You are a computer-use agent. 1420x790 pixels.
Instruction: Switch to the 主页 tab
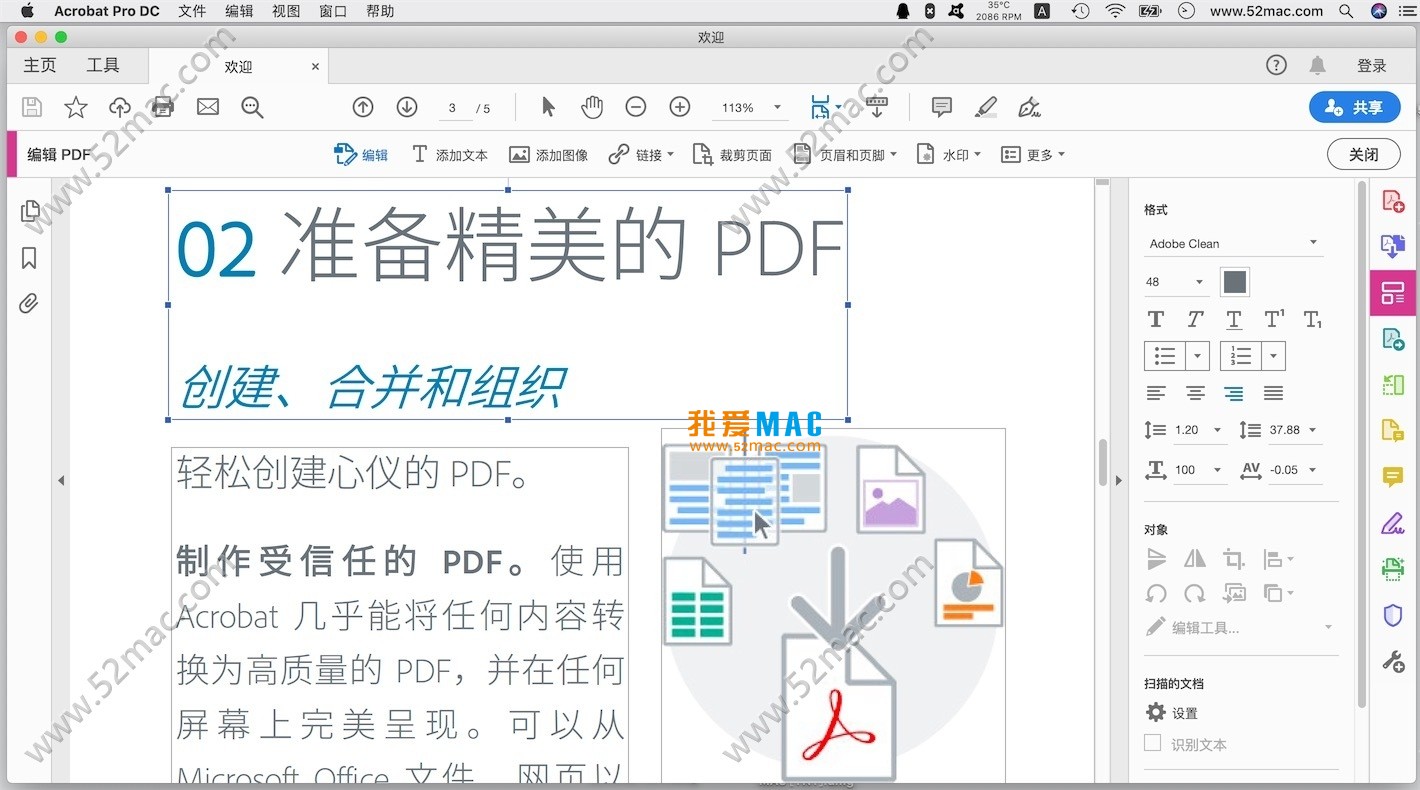click(x=40, y=65)
